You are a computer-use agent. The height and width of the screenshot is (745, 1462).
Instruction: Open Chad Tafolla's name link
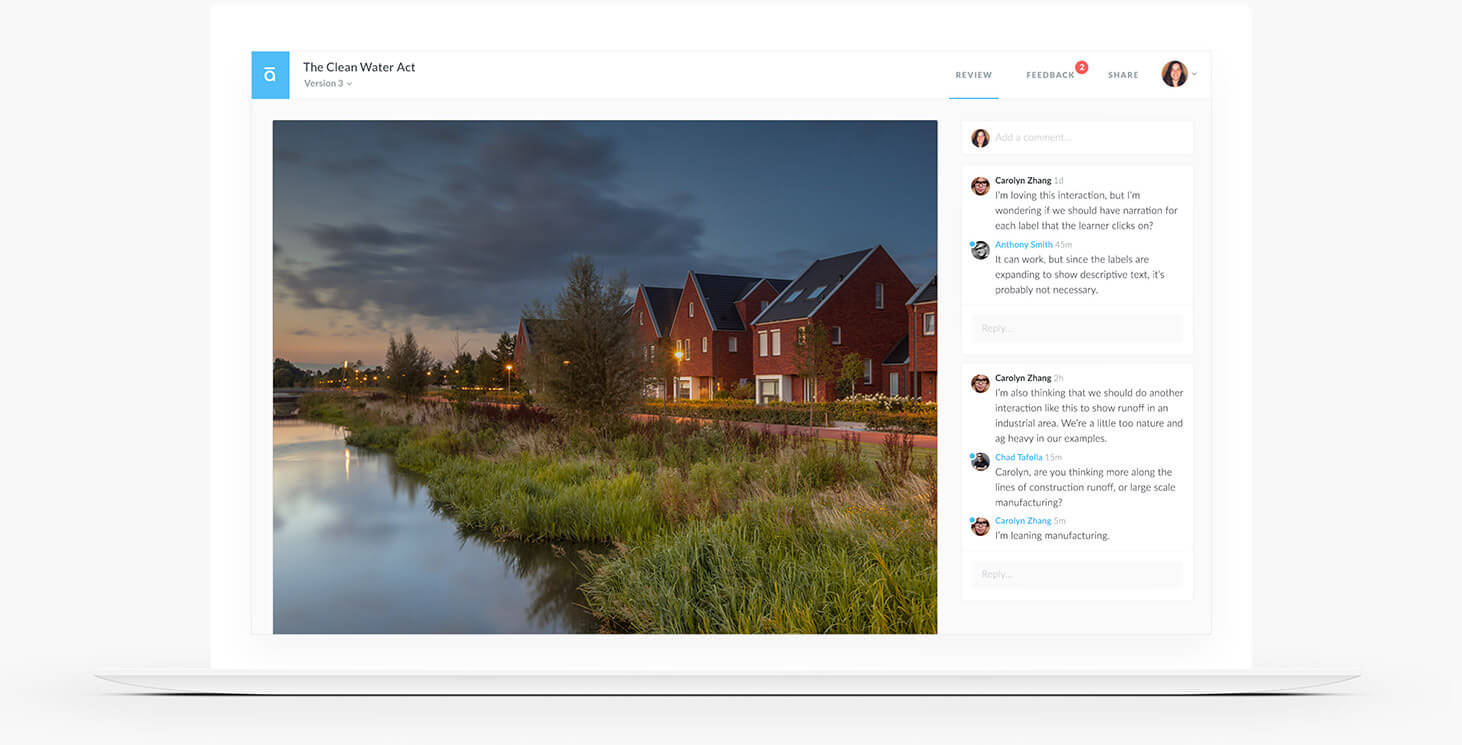tap(1018, 457)
